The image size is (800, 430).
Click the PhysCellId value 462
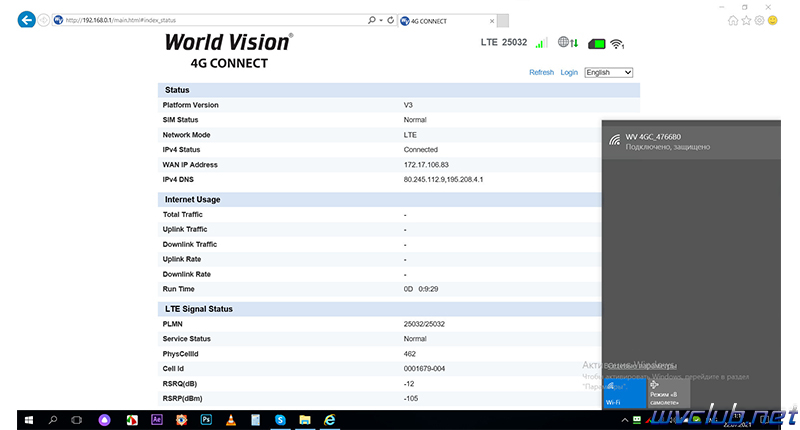coord(410,353)
